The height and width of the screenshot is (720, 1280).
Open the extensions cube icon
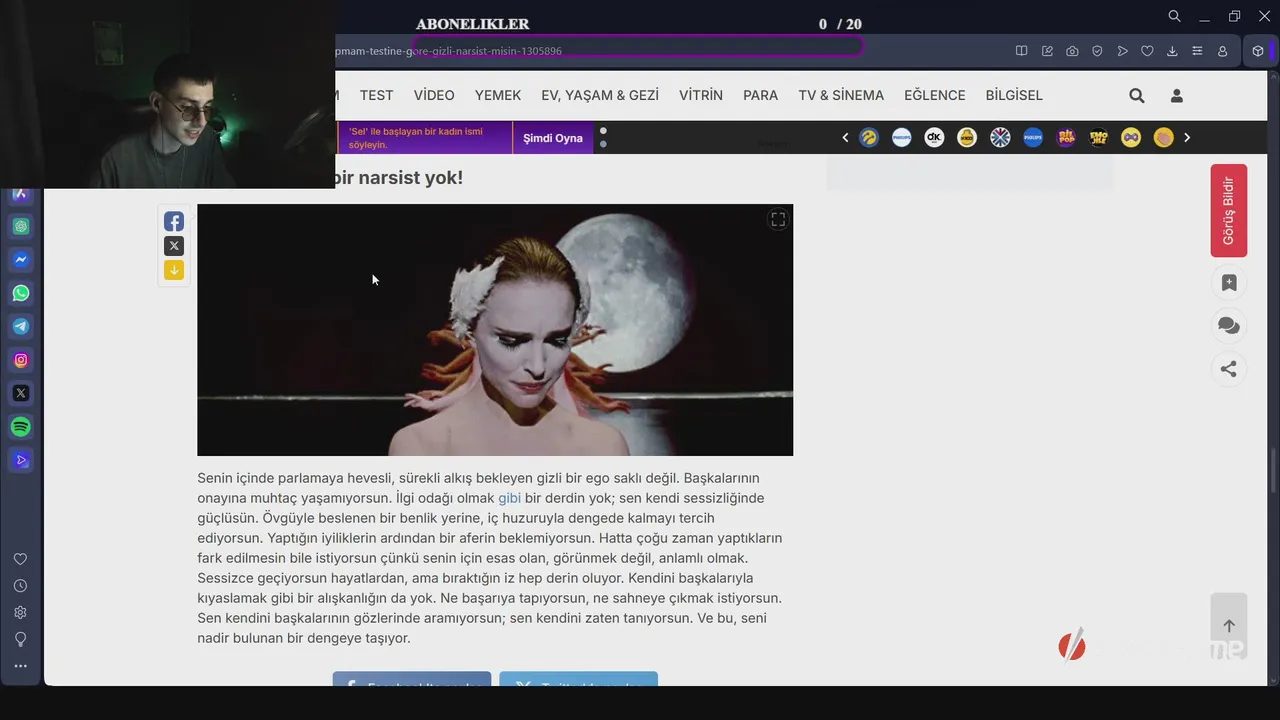point(1258,51)
